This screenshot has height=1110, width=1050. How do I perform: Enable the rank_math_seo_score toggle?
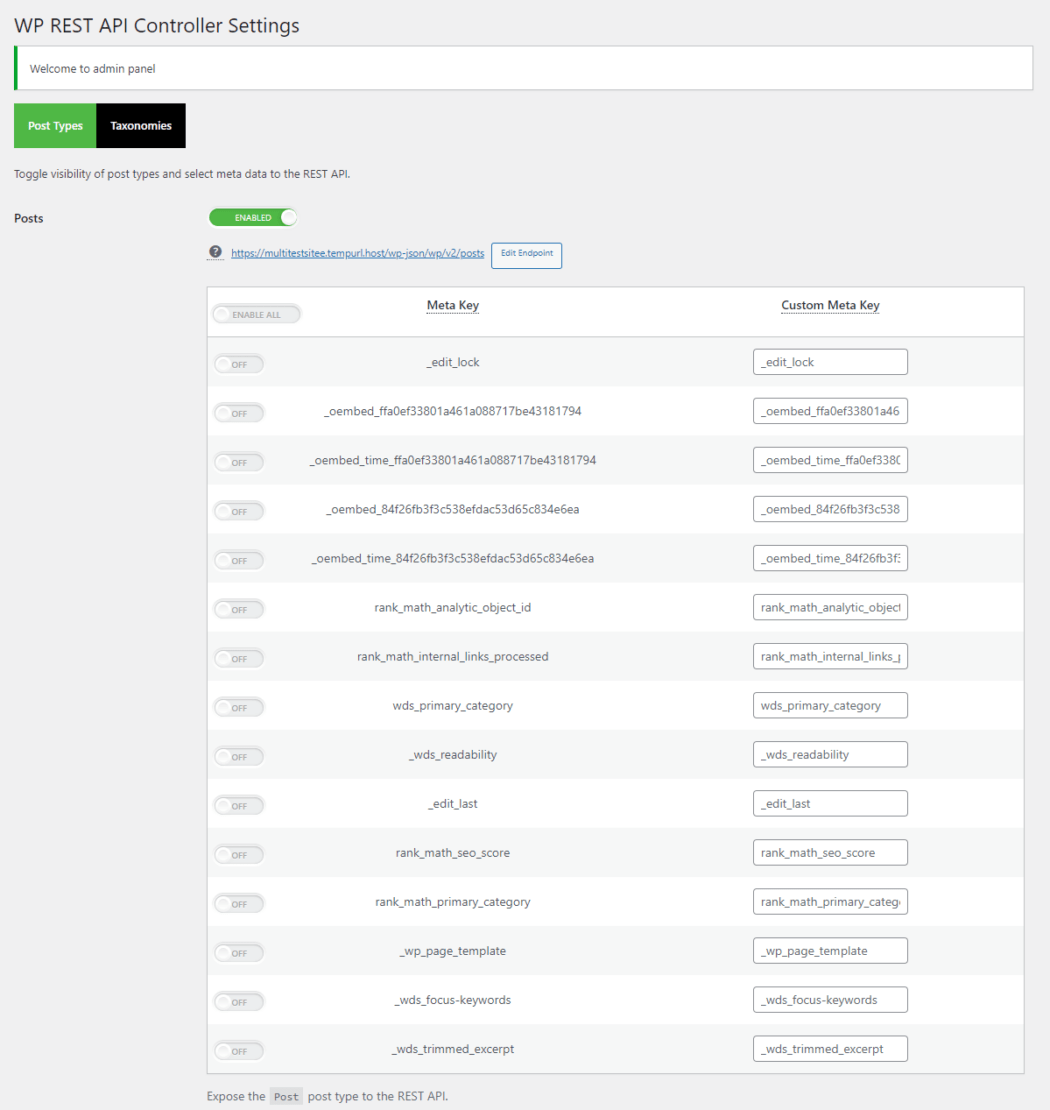click(239, 854)
